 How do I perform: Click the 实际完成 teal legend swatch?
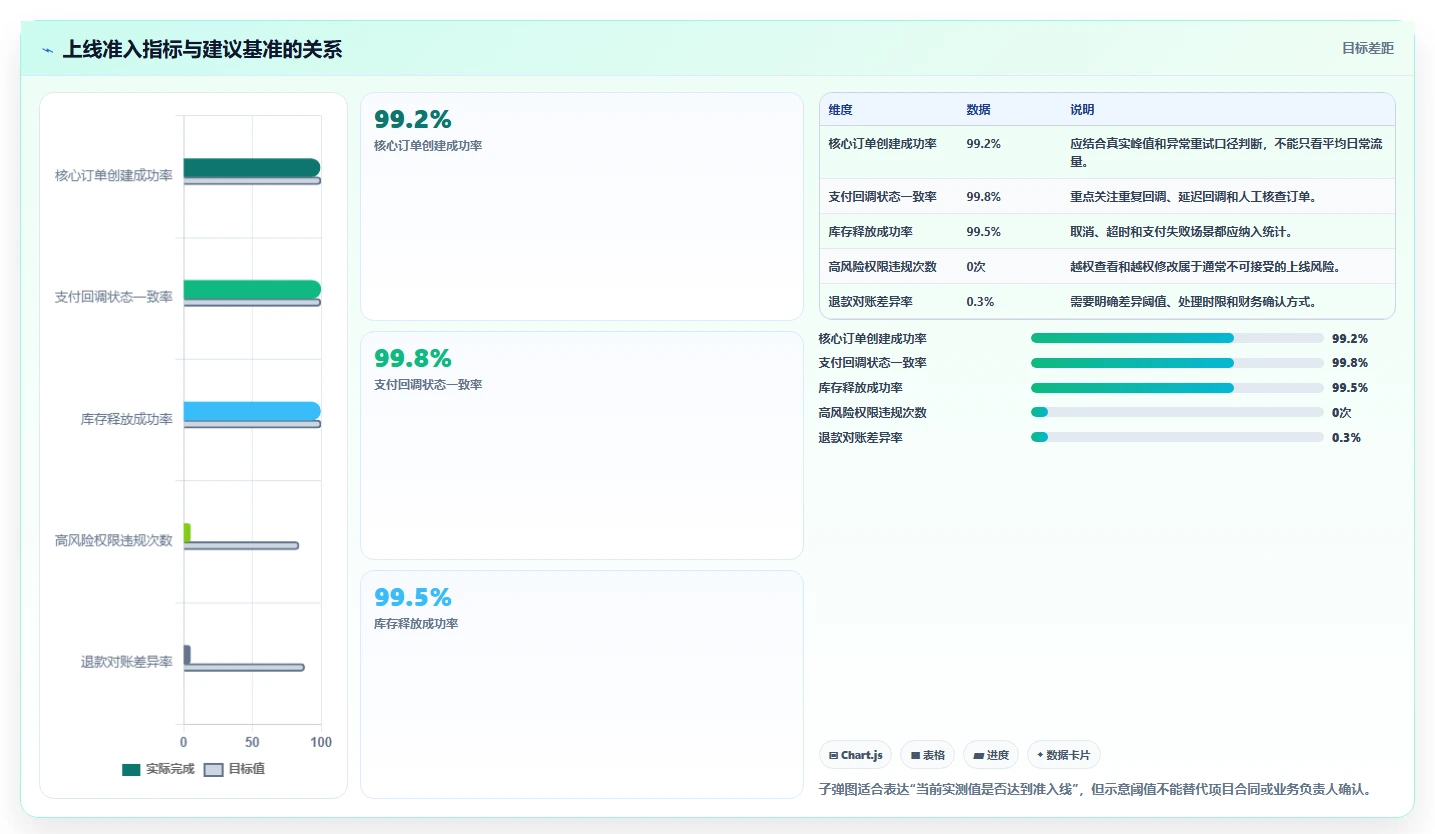click(x=131, y=770)
